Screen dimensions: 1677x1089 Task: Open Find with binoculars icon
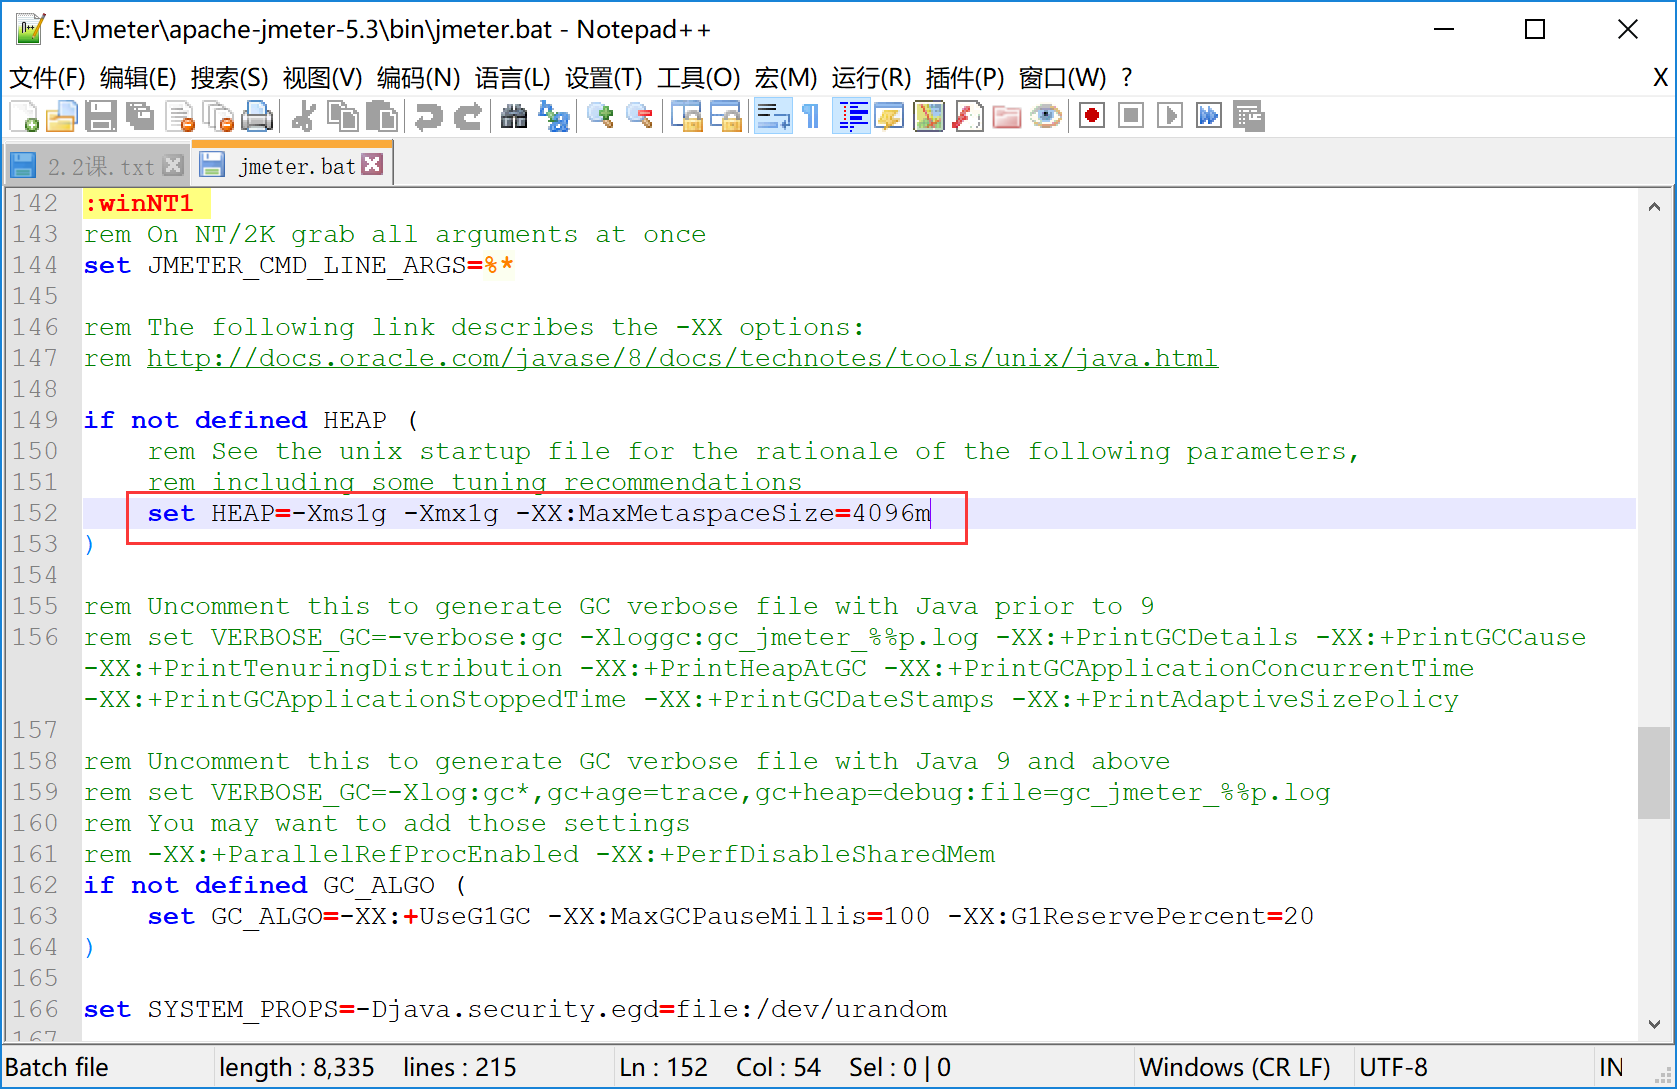514,116
